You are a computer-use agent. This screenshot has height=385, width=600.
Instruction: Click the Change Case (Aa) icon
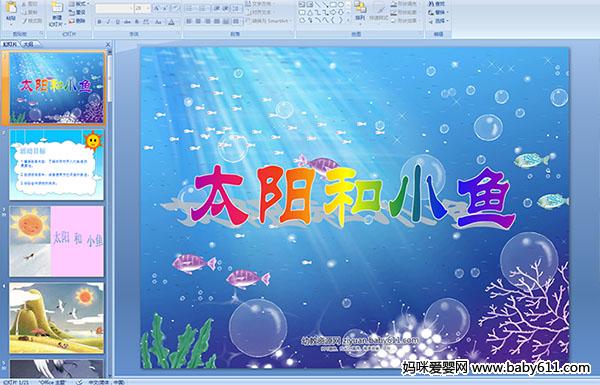[x=158, y=22]
